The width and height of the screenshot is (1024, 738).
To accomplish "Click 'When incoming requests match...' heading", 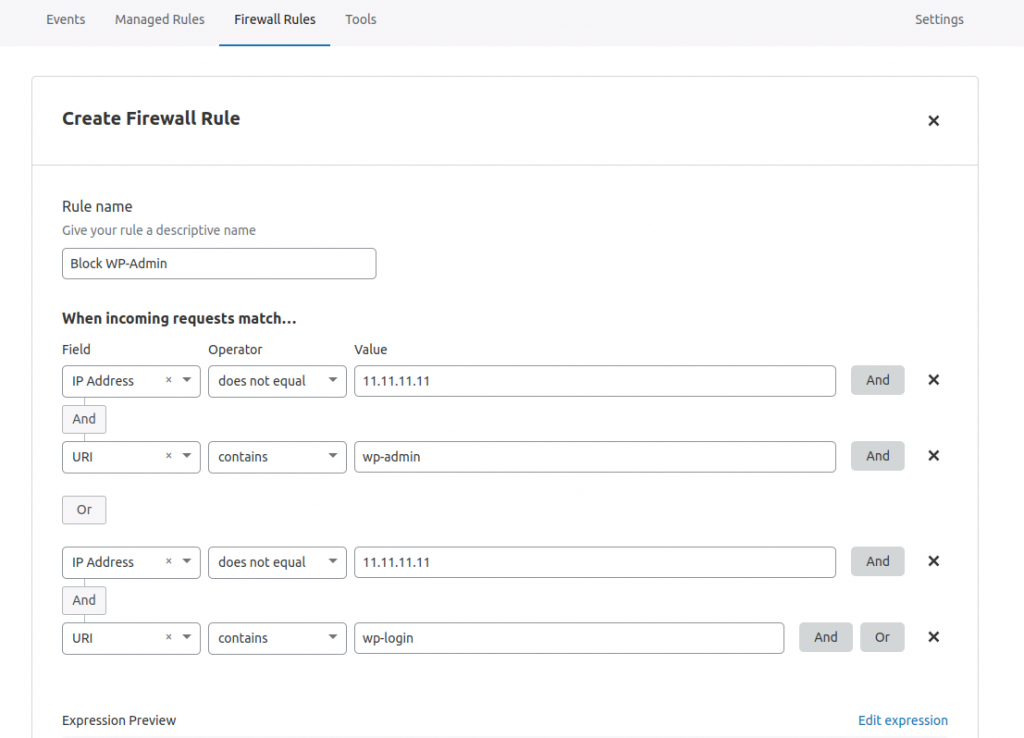I will point(179,318).
